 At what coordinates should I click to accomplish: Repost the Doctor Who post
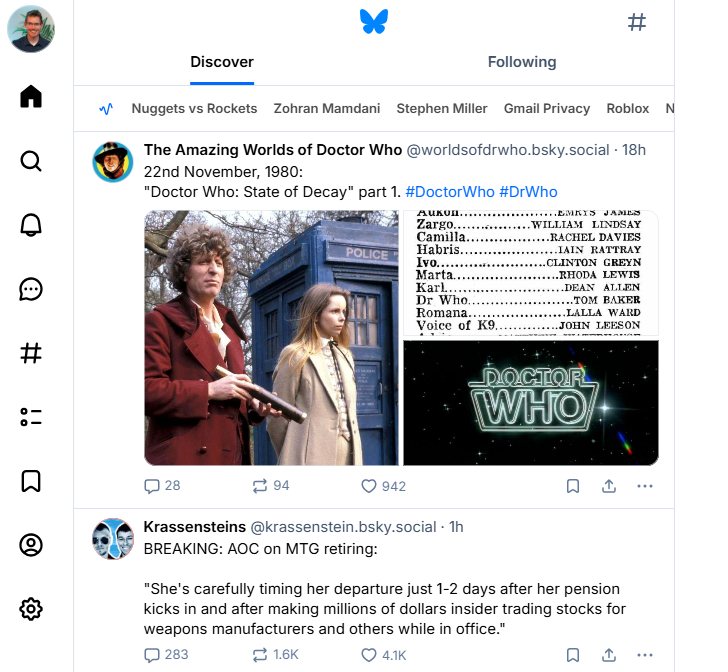pos(260,486)
